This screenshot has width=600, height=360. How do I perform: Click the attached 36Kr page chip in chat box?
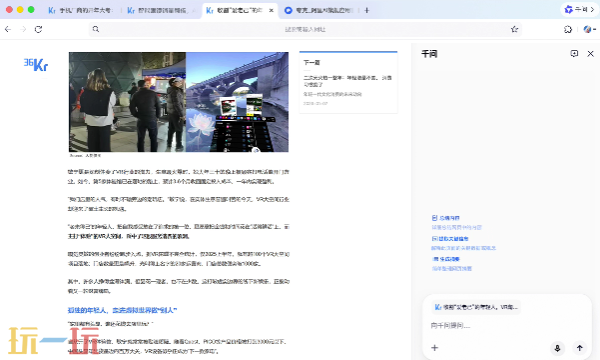click(476, 307)
